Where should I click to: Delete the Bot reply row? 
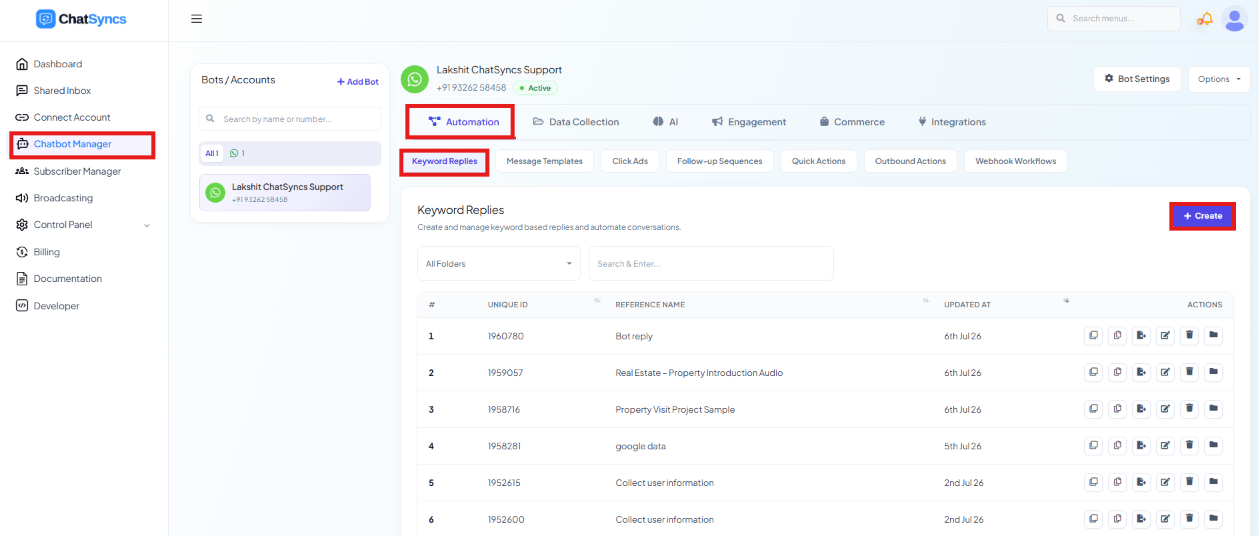click(x=1189, y=336)
